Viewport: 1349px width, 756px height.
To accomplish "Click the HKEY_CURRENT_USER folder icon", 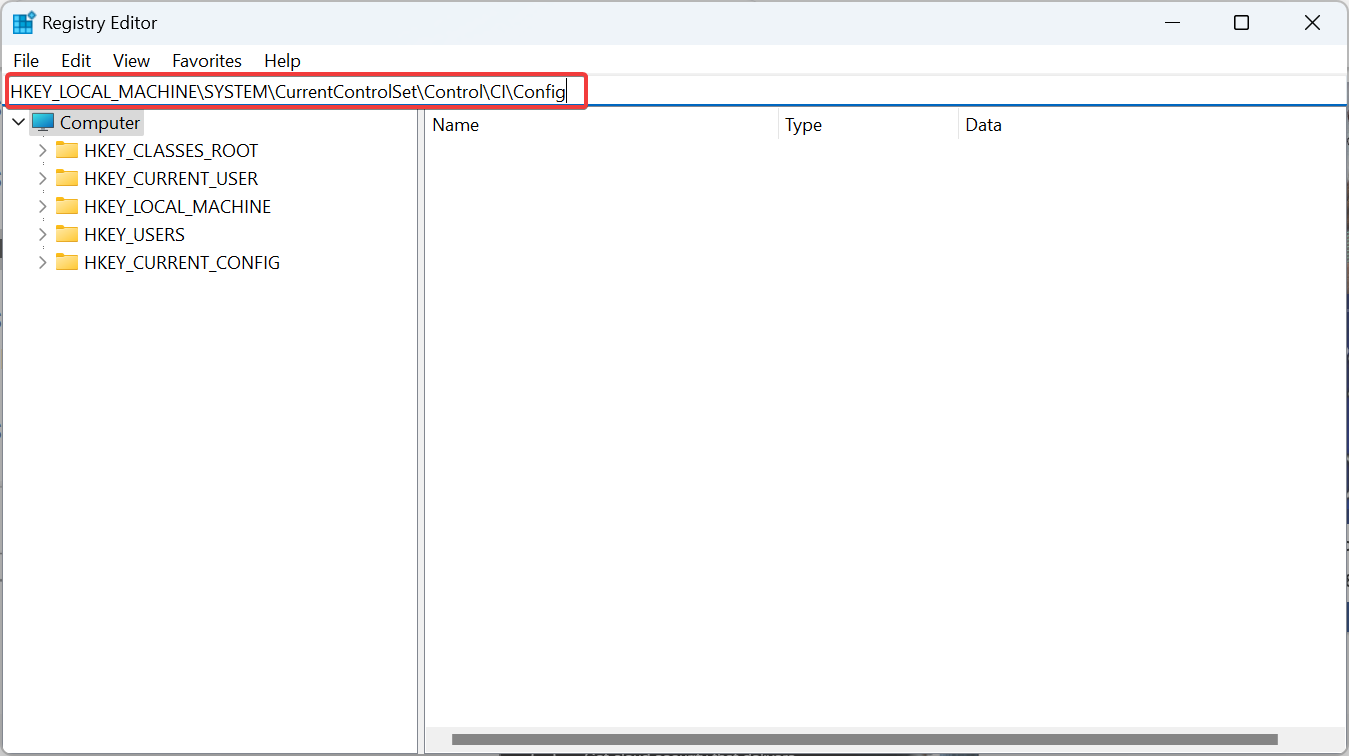I will coord(67,179).
